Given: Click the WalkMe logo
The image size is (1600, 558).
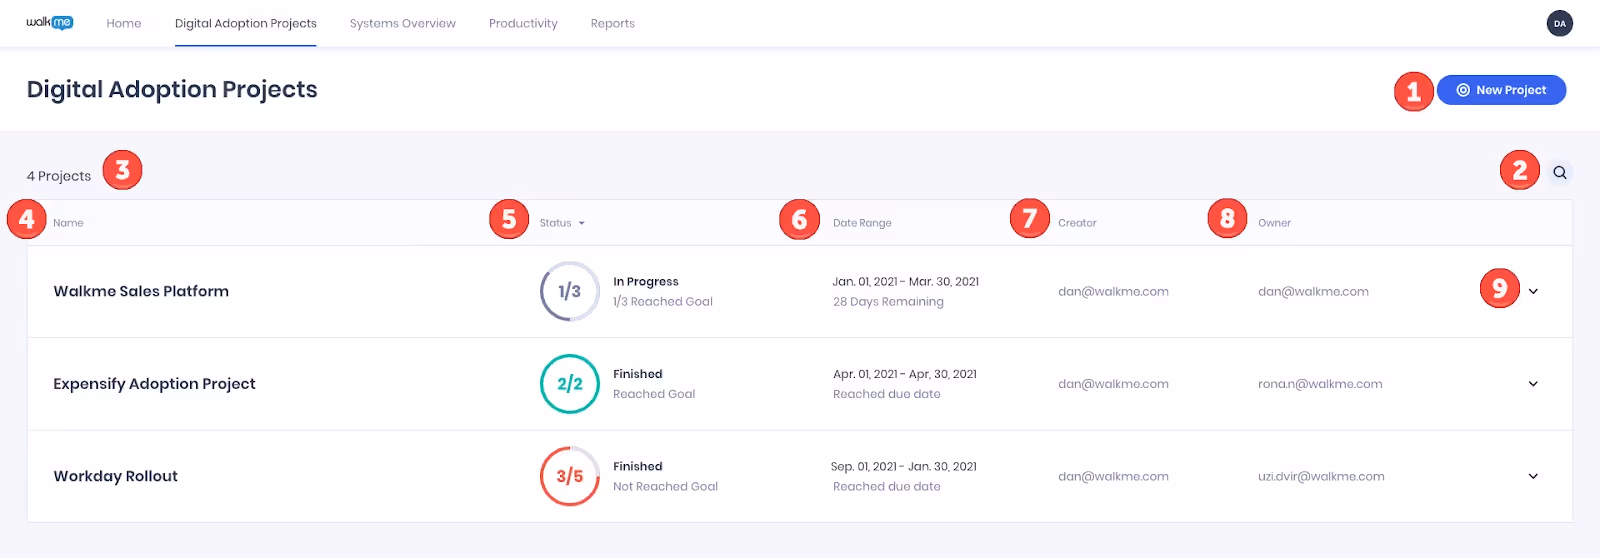Looking at the screenshot, I should point(50,22).
